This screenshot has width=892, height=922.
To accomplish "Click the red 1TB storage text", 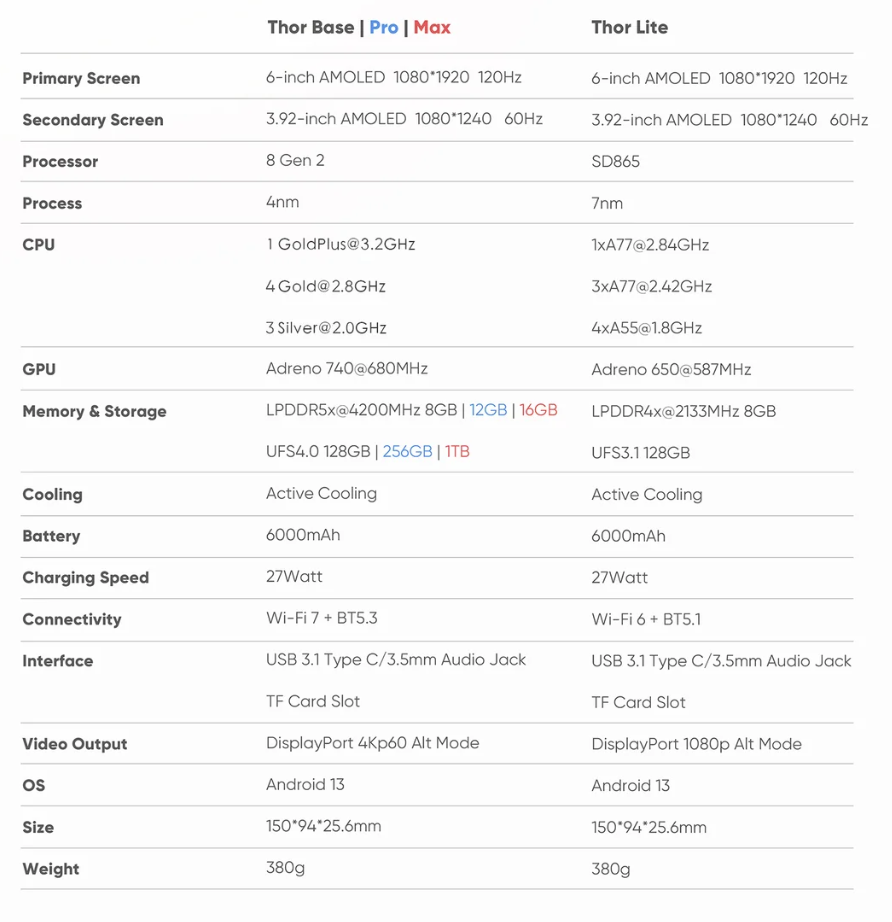I will (457, 452).
